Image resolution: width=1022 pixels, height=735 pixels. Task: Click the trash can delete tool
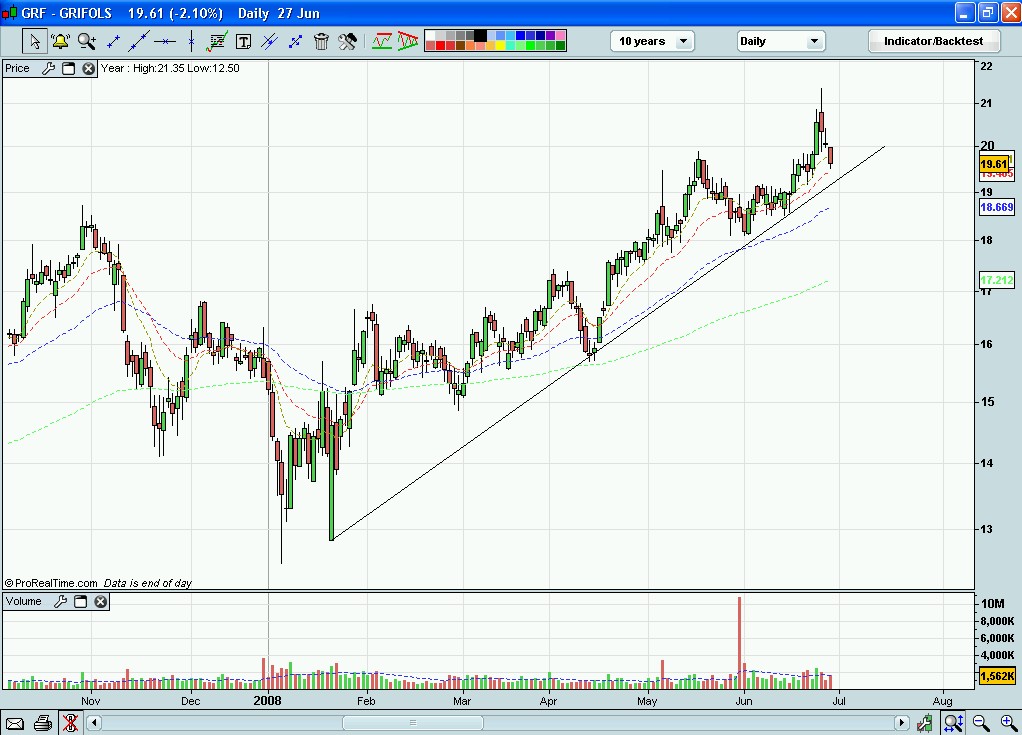pos(321,42)
